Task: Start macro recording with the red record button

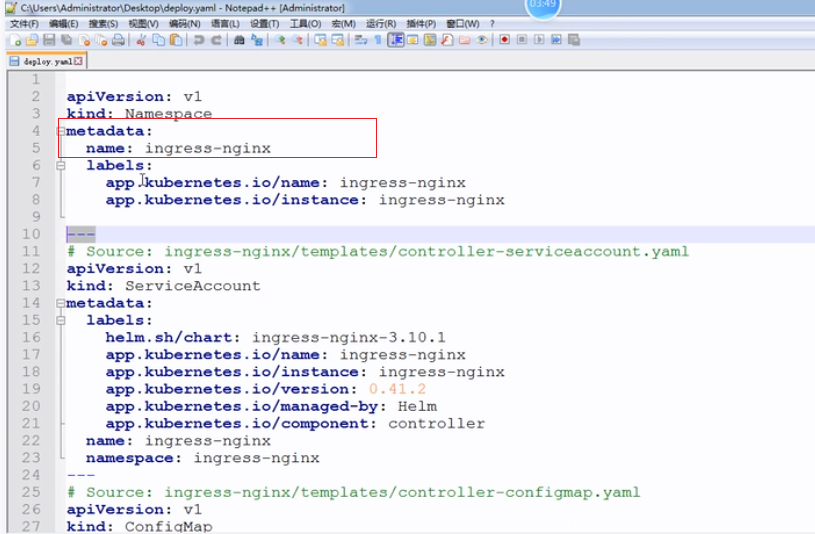Action: pyautogui.click(x=504, y=40)
